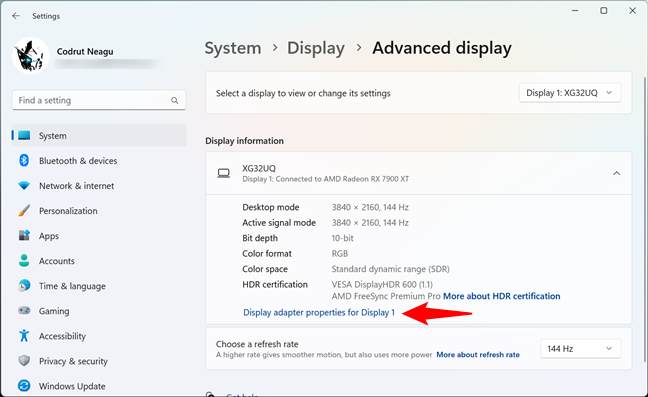Click the Active signal mode label

(279, 223)
